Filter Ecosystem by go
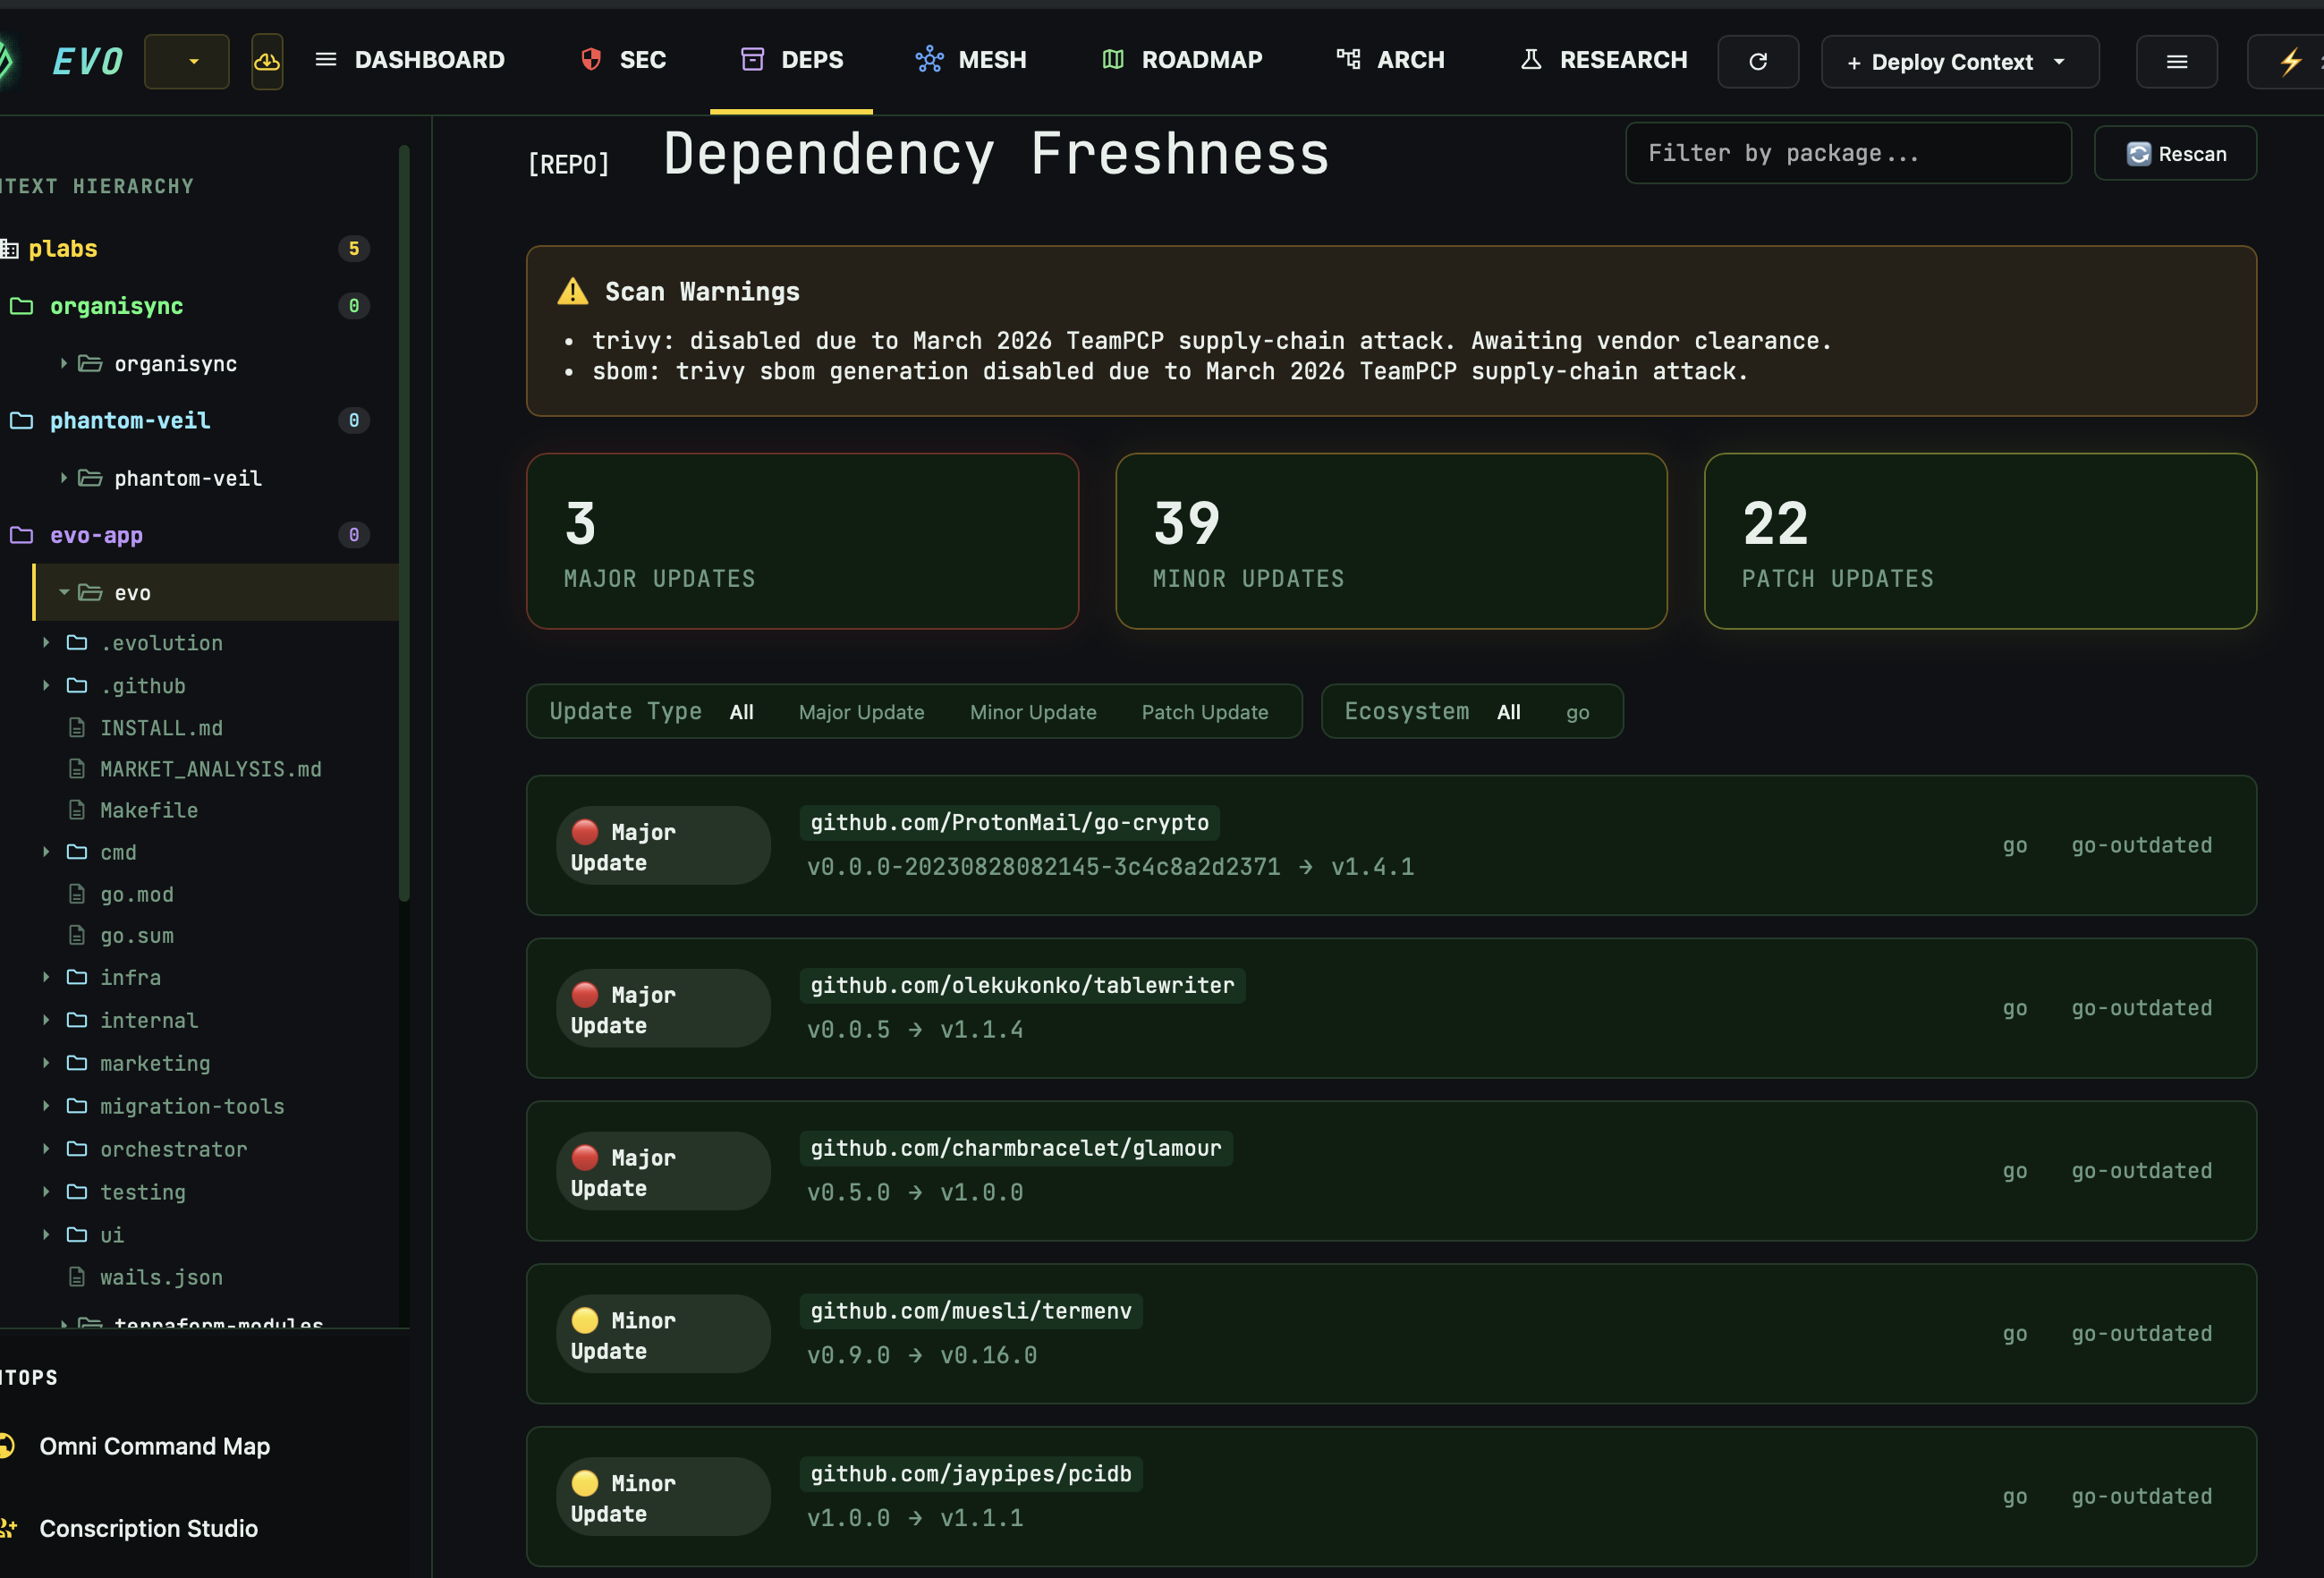2324x1578 pixels. tap(1577, 712)
